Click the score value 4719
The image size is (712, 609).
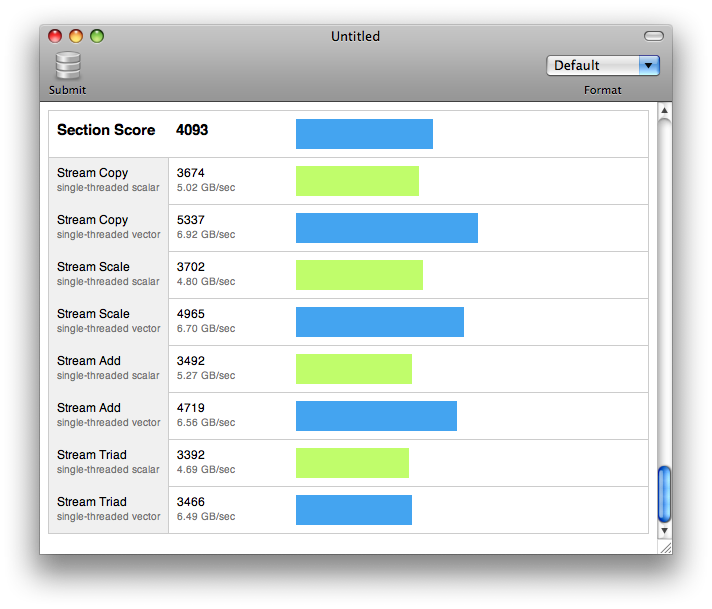pos(191,408)
